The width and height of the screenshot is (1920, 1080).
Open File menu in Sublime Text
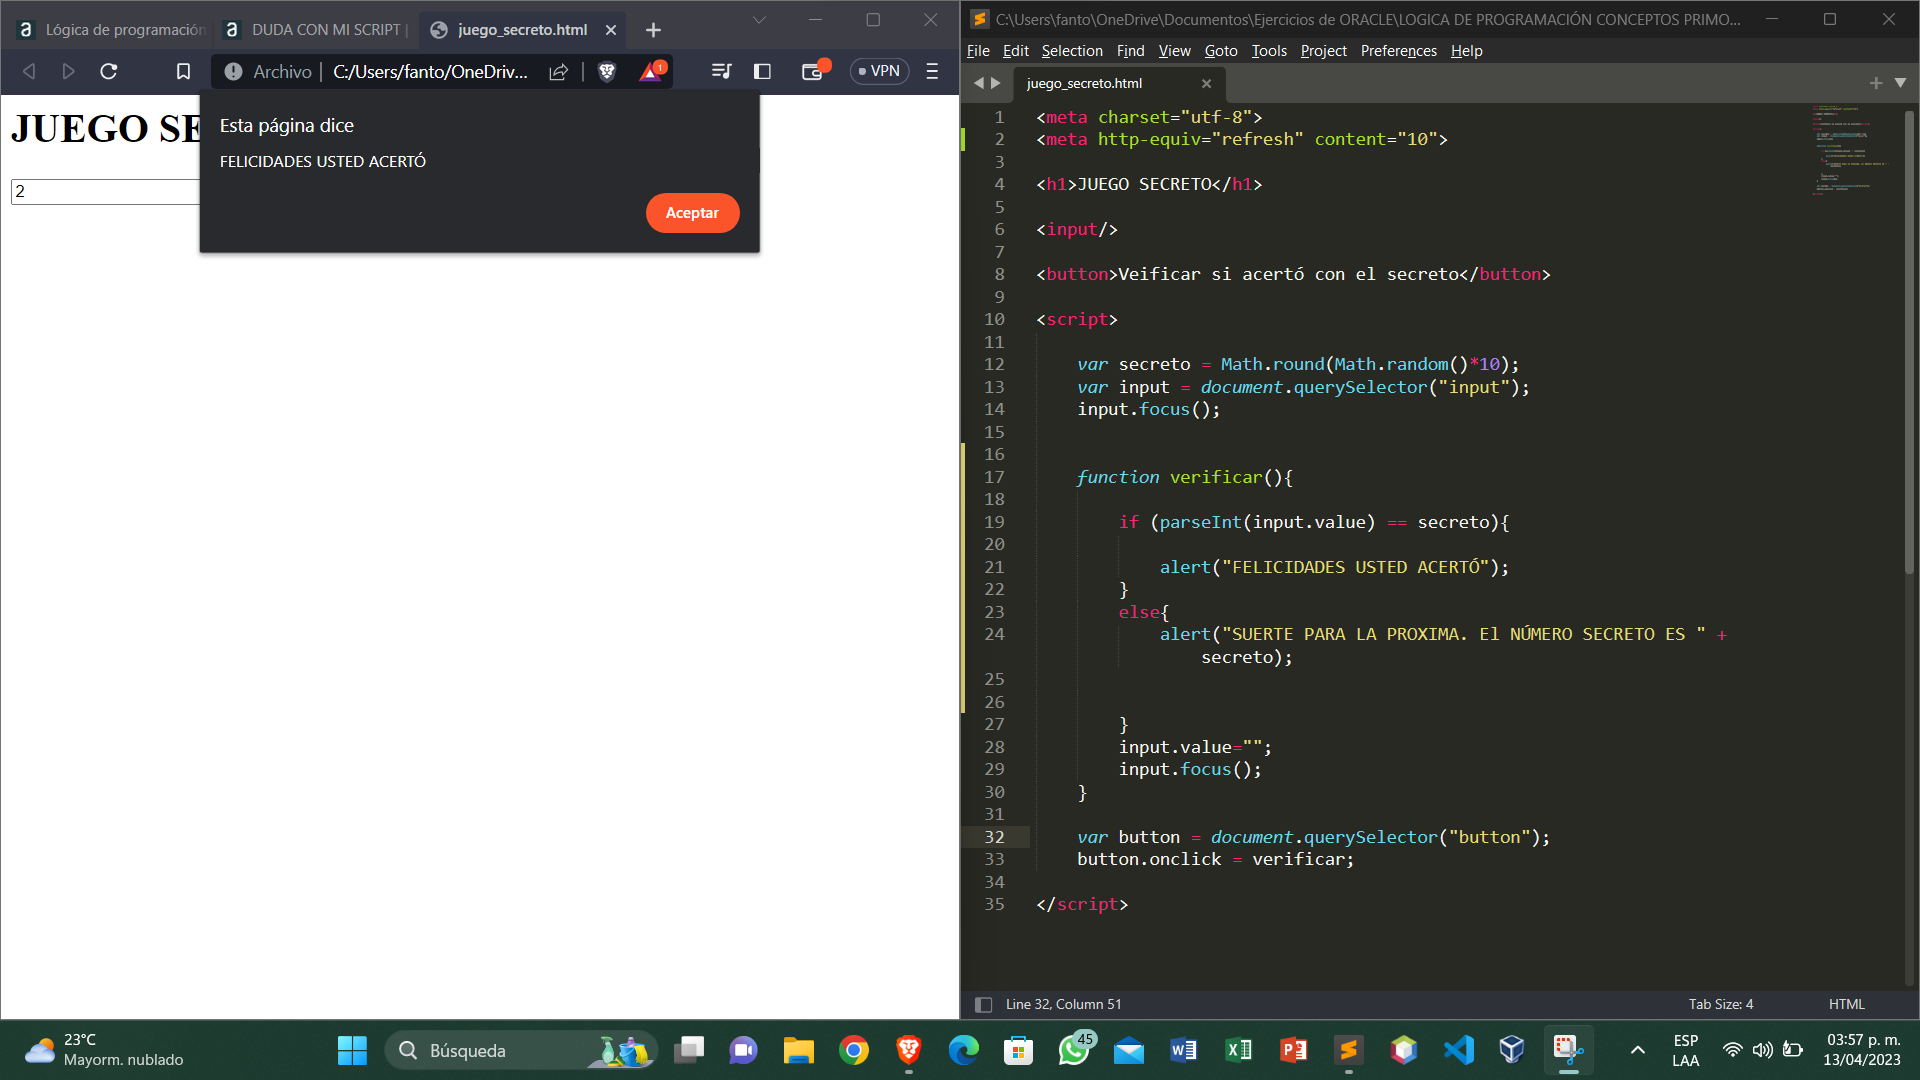coord(978,51)
